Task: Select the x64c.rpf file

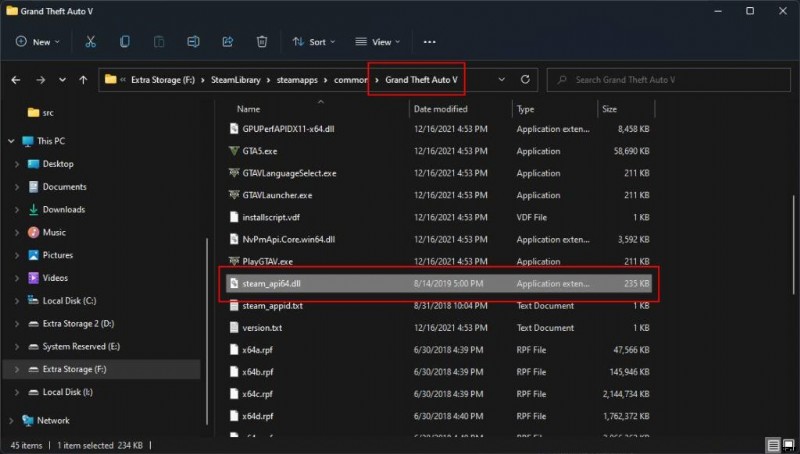Action: 258,394
